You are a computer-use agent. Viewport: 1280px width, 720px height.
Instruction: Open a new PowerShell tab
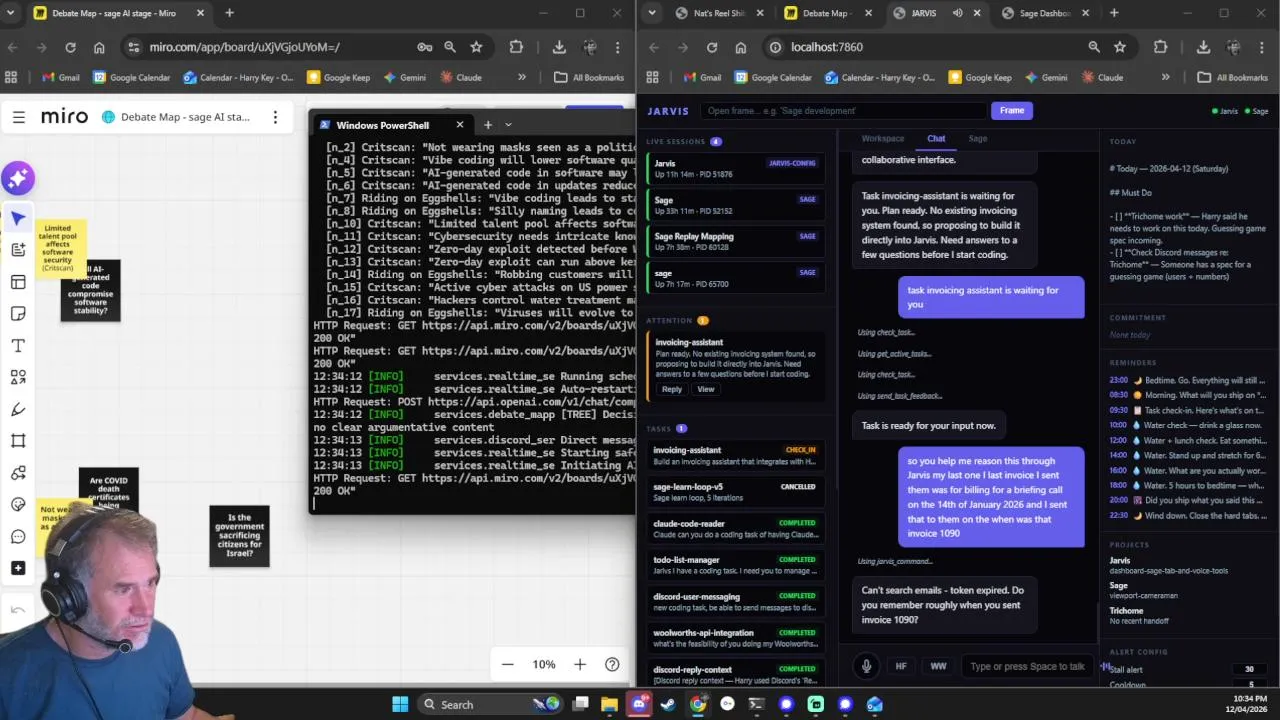pyautogui.click(x=488, y=125)
